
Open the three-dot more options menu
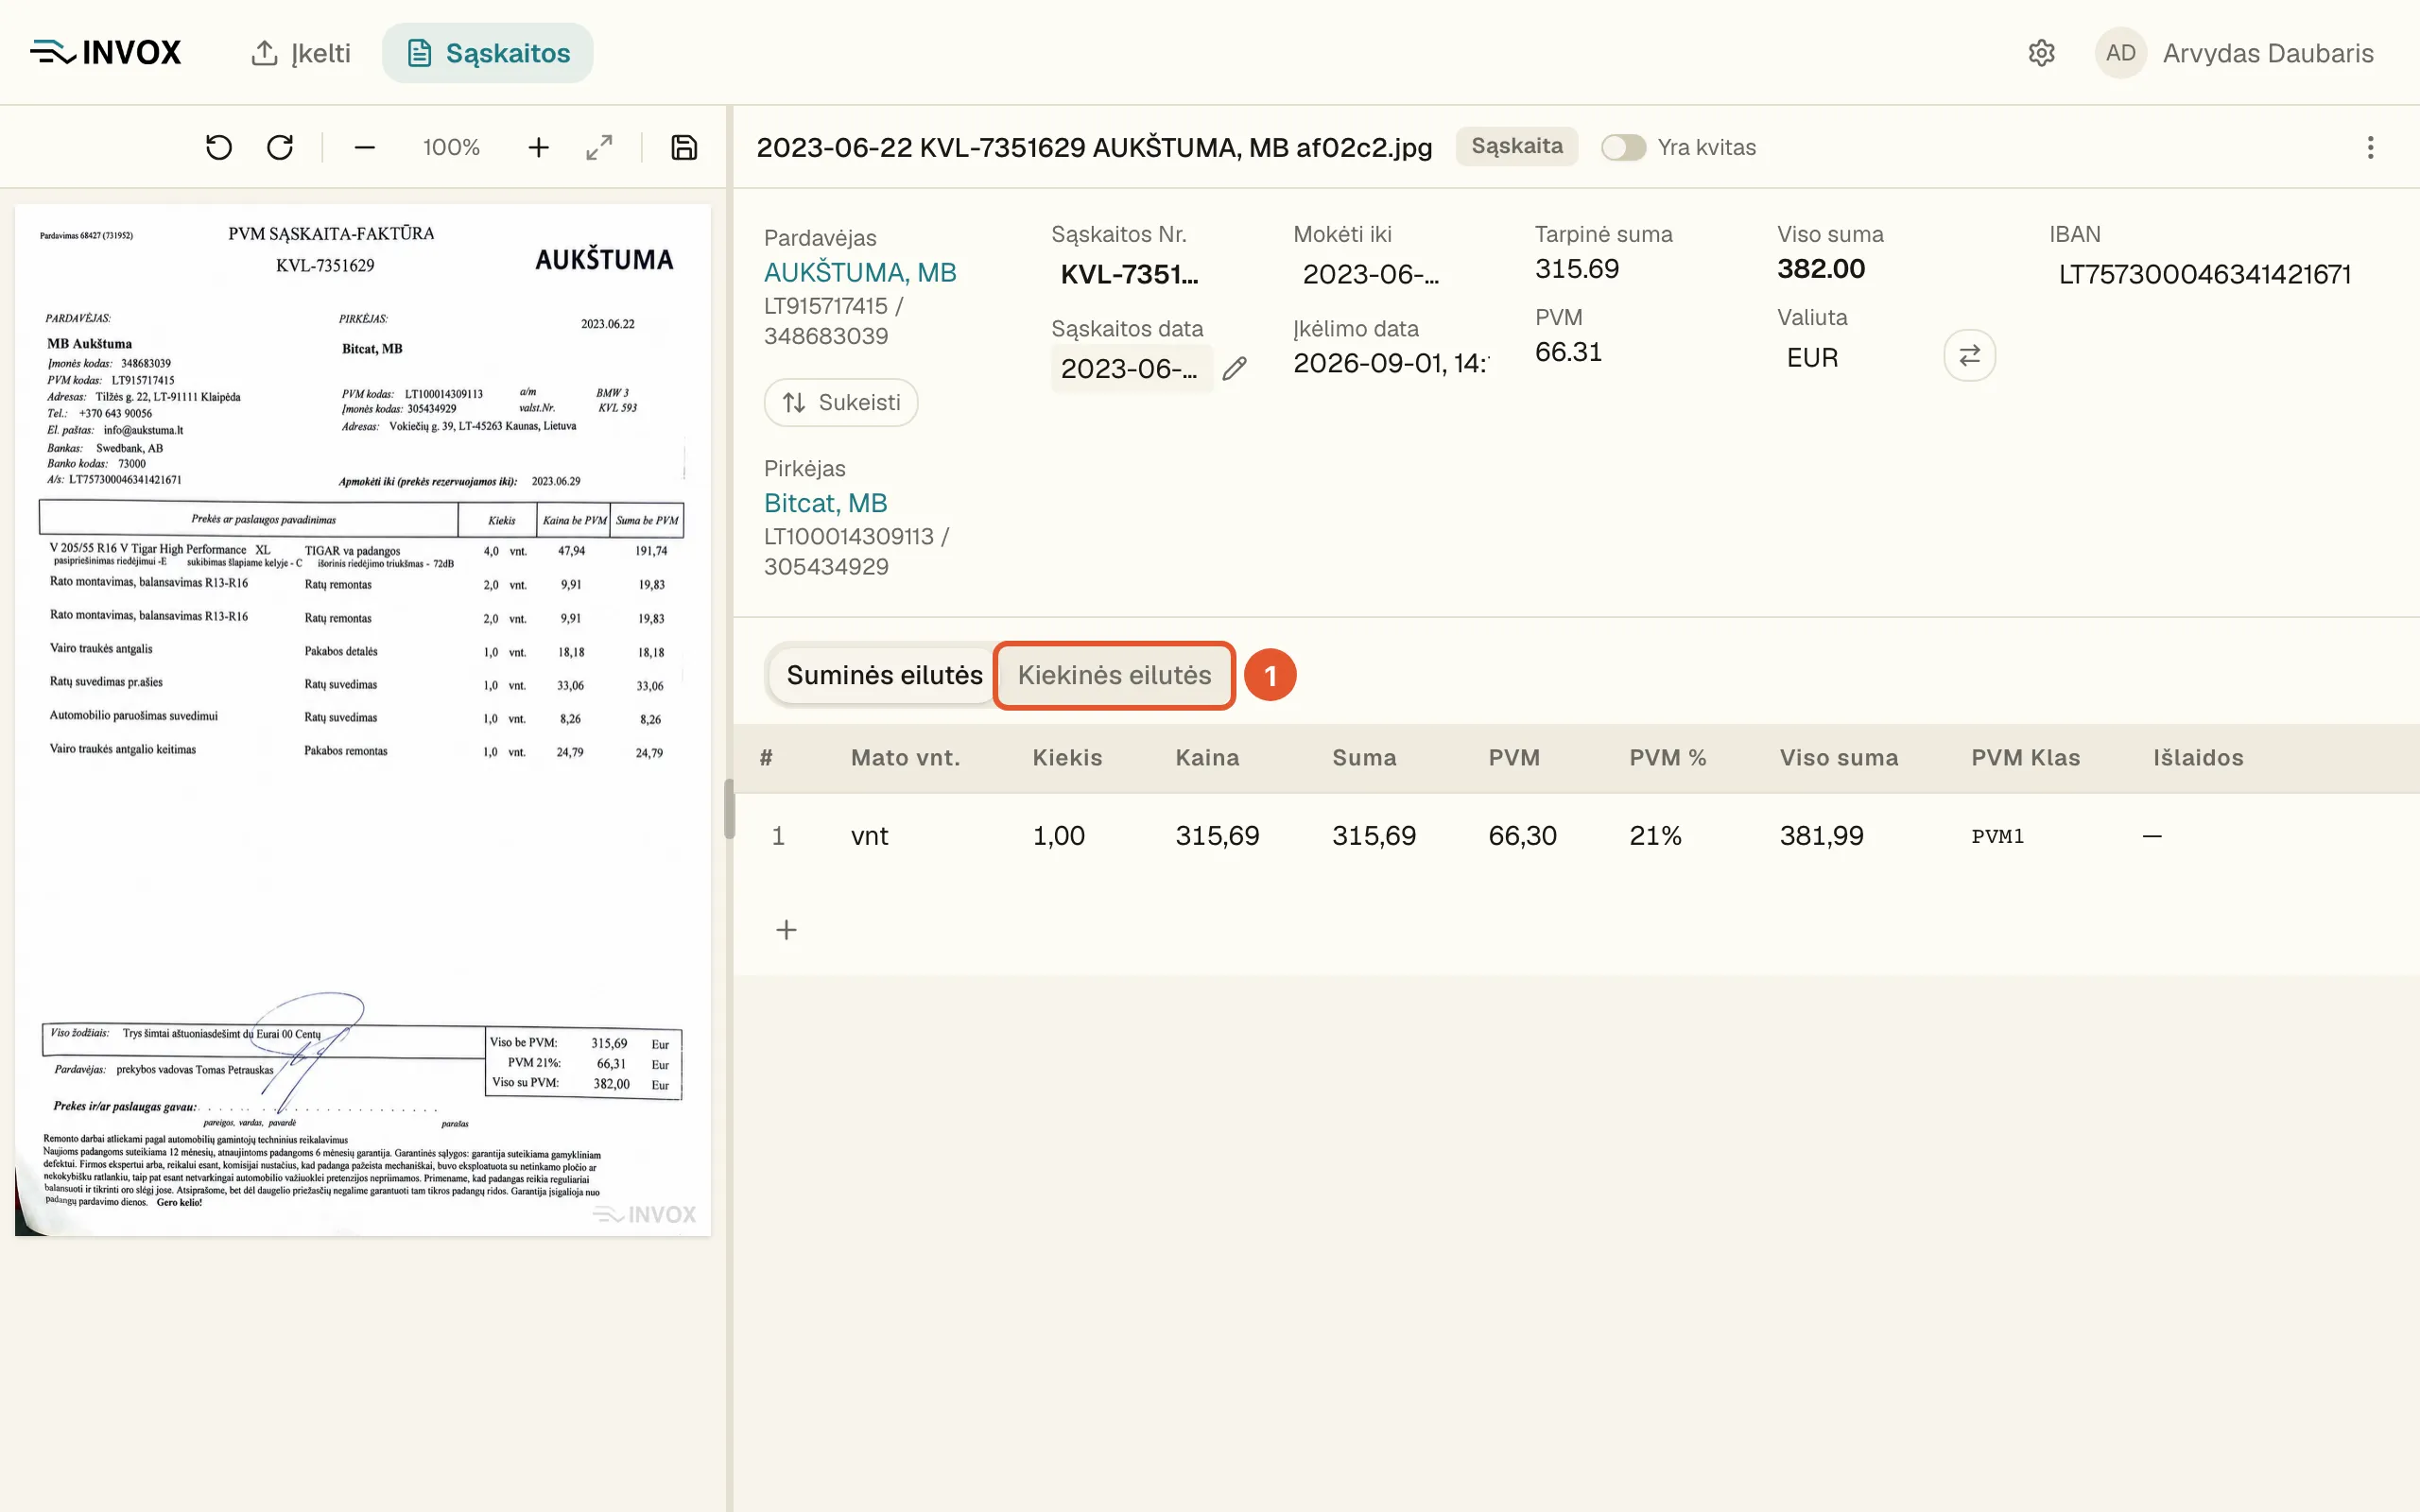(2370, 148)
